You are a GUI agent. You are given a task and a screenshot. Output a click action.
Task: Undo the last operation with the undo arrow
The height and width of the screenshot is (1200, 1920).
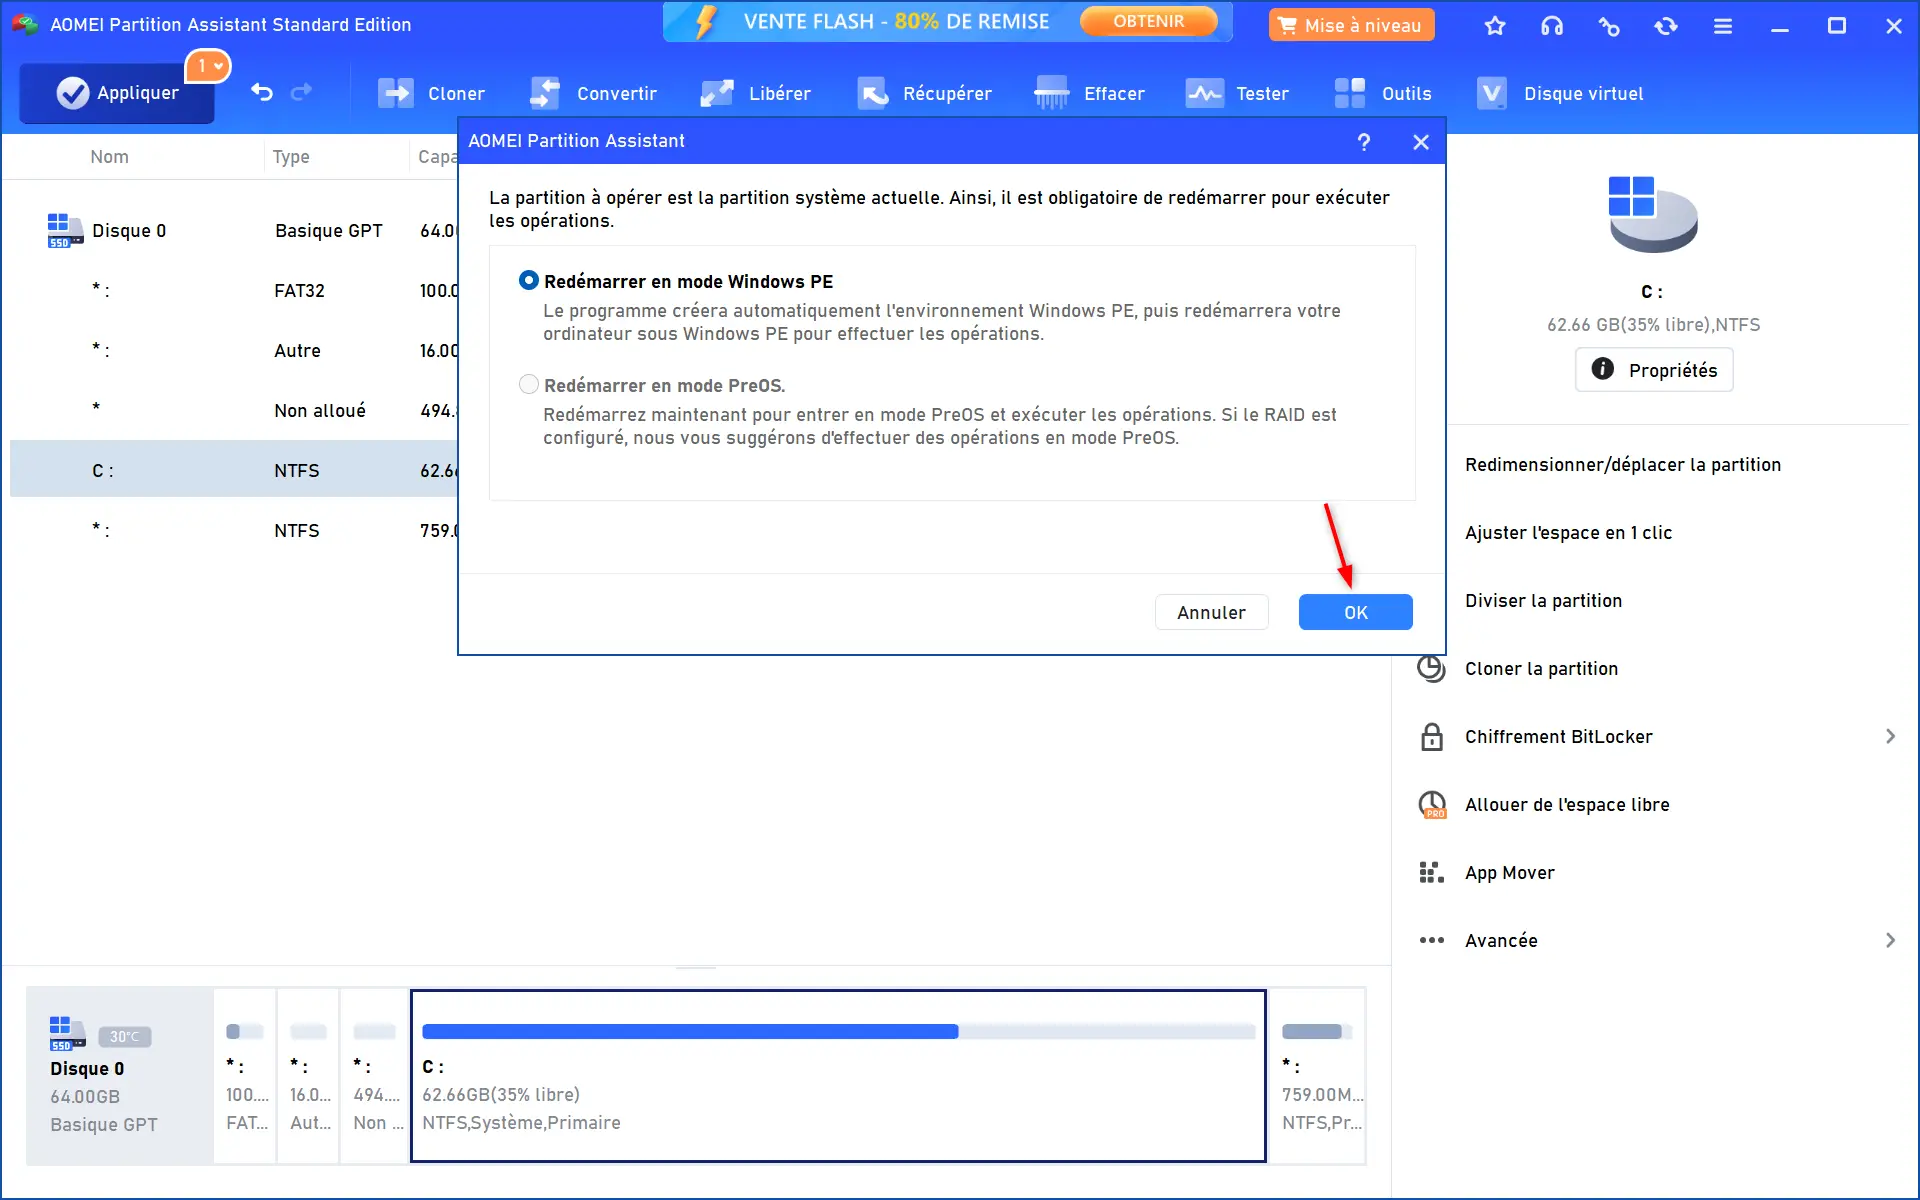click(x=262, y=93)
